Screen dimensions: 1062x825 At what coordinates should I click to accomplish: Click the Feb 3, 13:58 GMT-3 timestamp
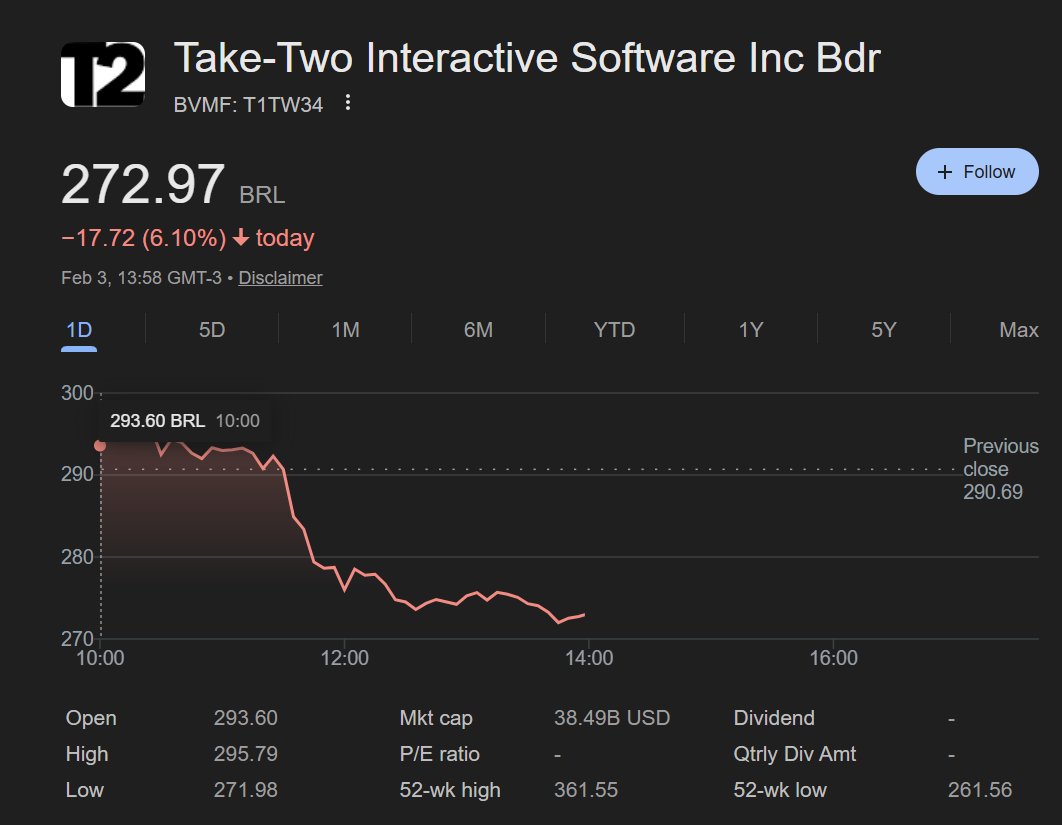pyautogui.click(x=141, y=278)
